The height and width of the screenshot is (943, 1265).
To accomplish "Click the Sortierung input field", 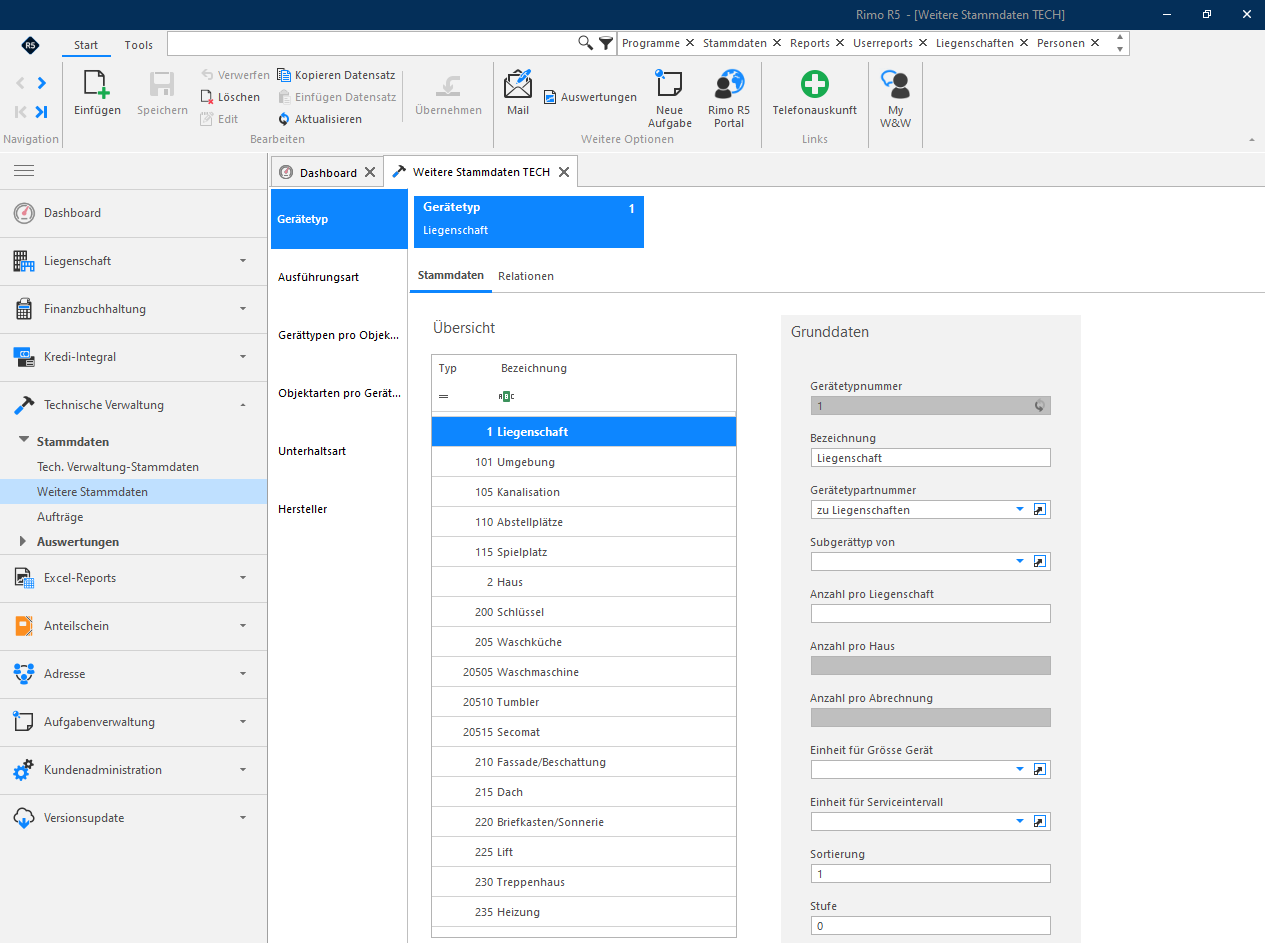I will pyautogui.click(x=930, y=874).
